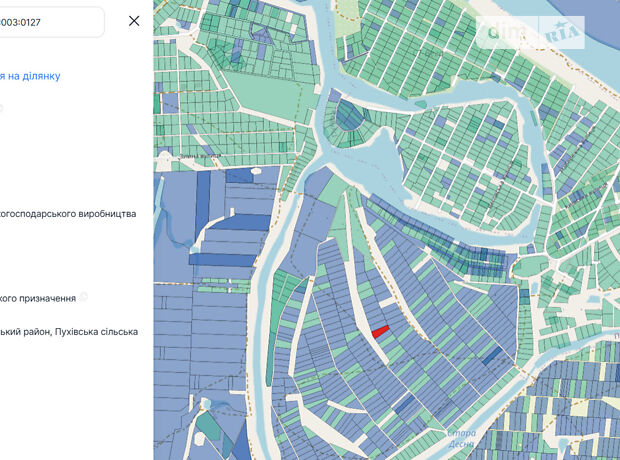Open the link ending in 'на ділянку'
Image resolution: width=620 pixels, height=460 pixels.
click(30, 76)
